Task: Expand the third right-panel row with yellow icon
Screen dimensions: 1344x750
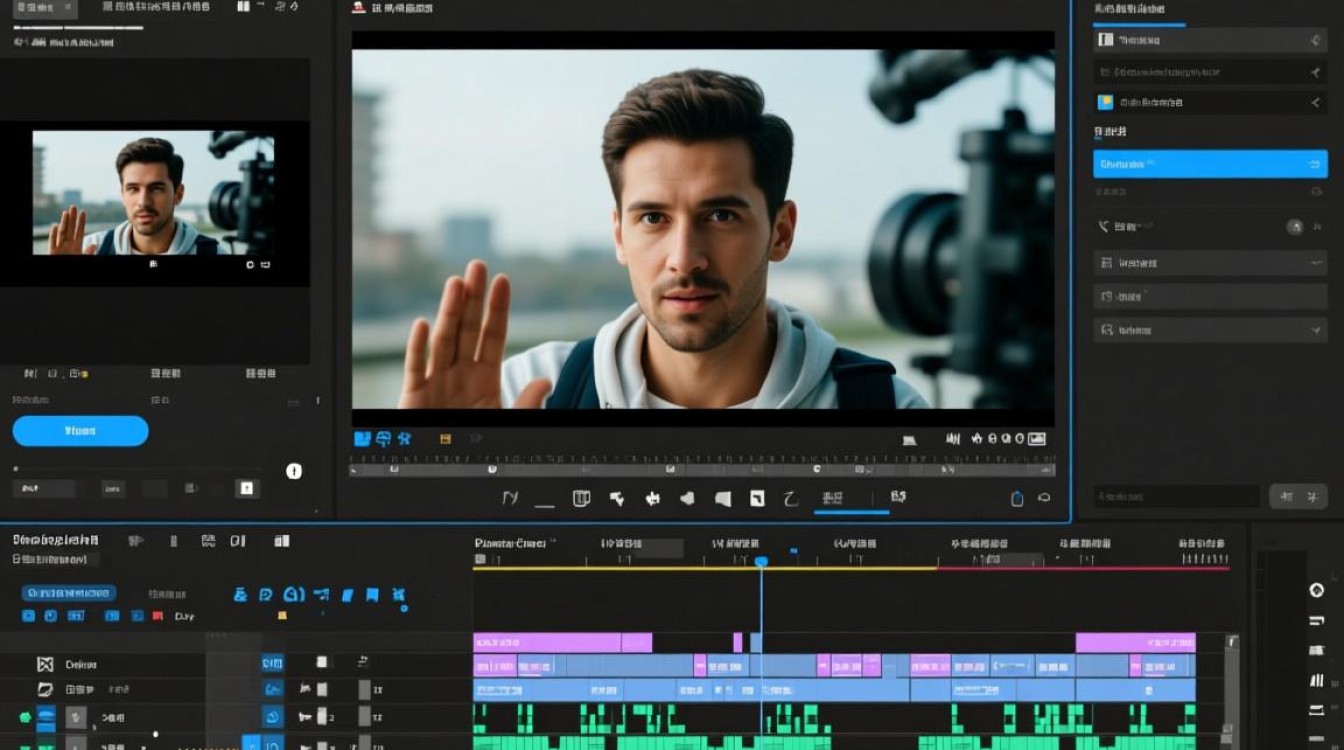Action: pos(1316,102)
